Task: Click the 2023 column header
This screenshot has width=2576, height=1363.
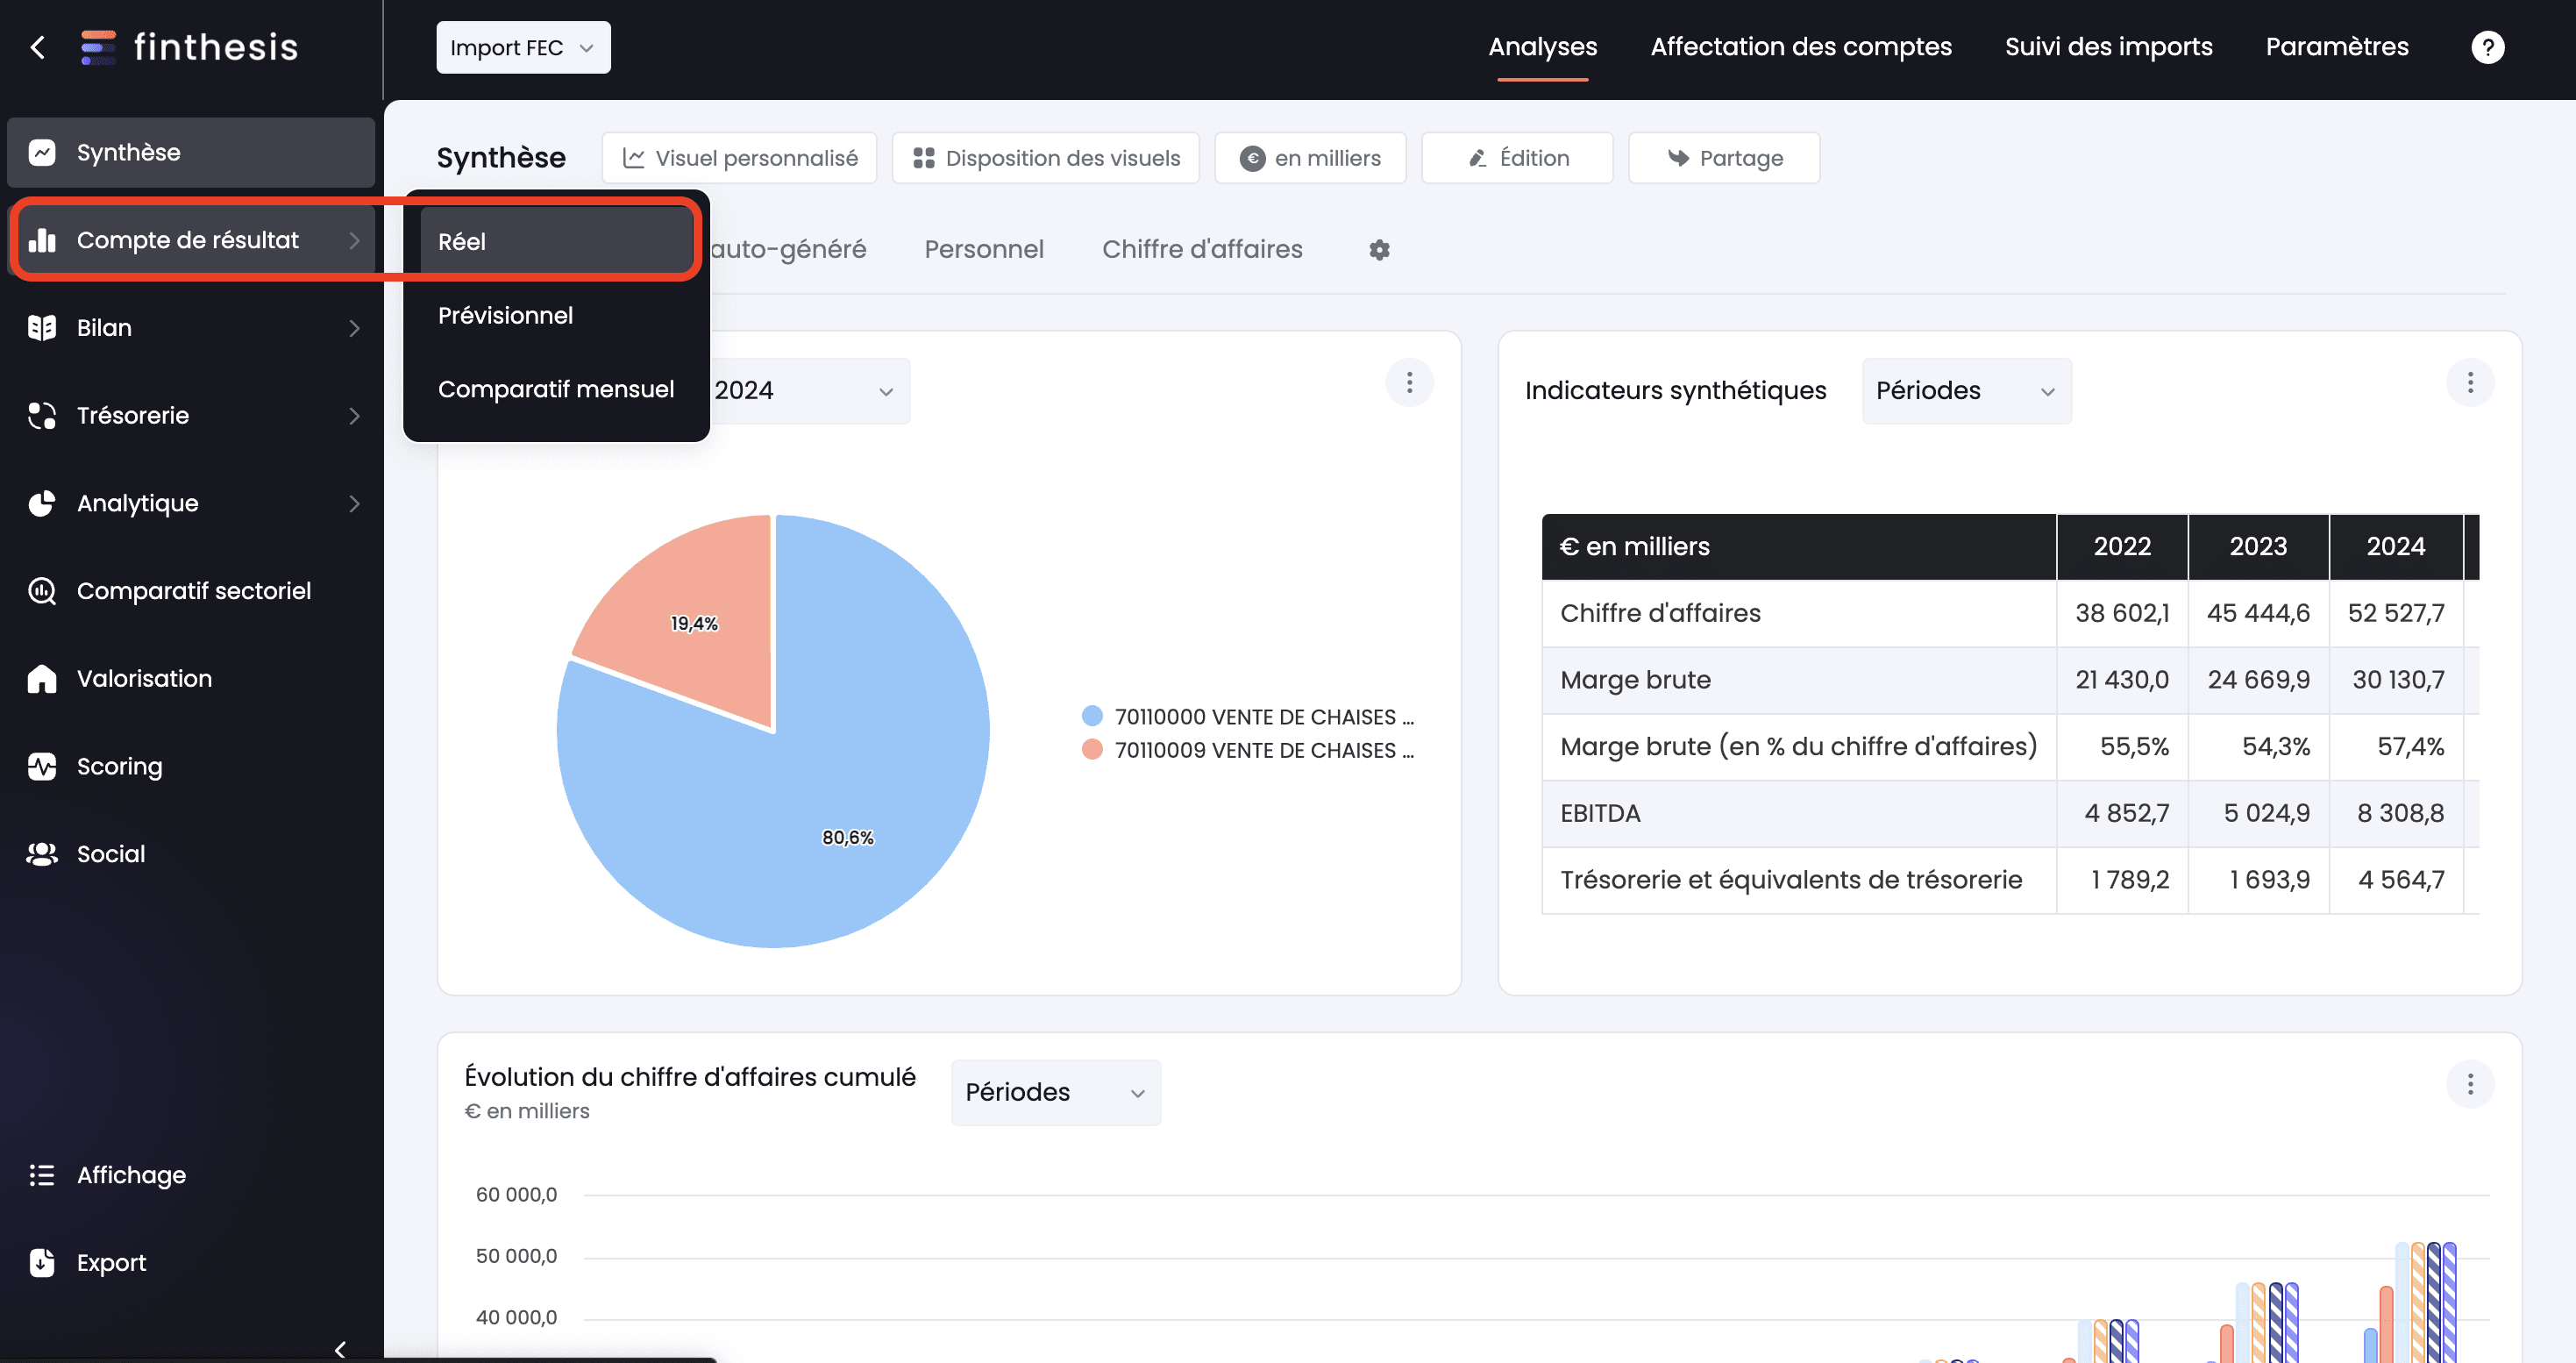Action: point(2258,547)
